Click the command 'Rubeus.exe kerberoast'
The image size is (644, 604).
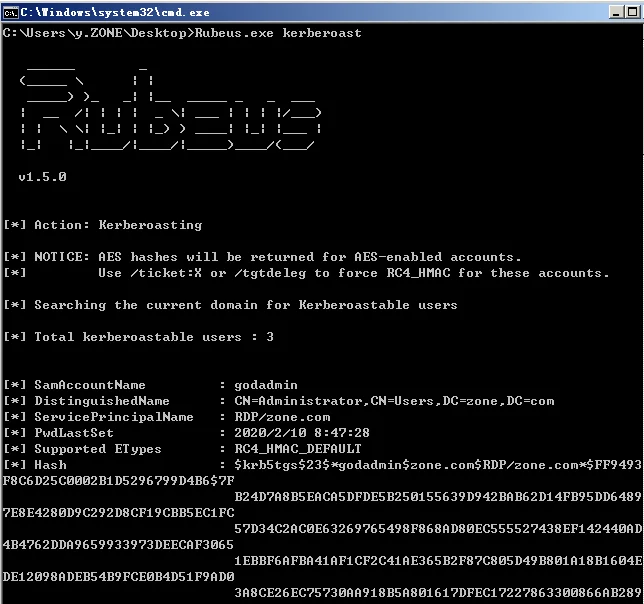click(x=278, y=33)
